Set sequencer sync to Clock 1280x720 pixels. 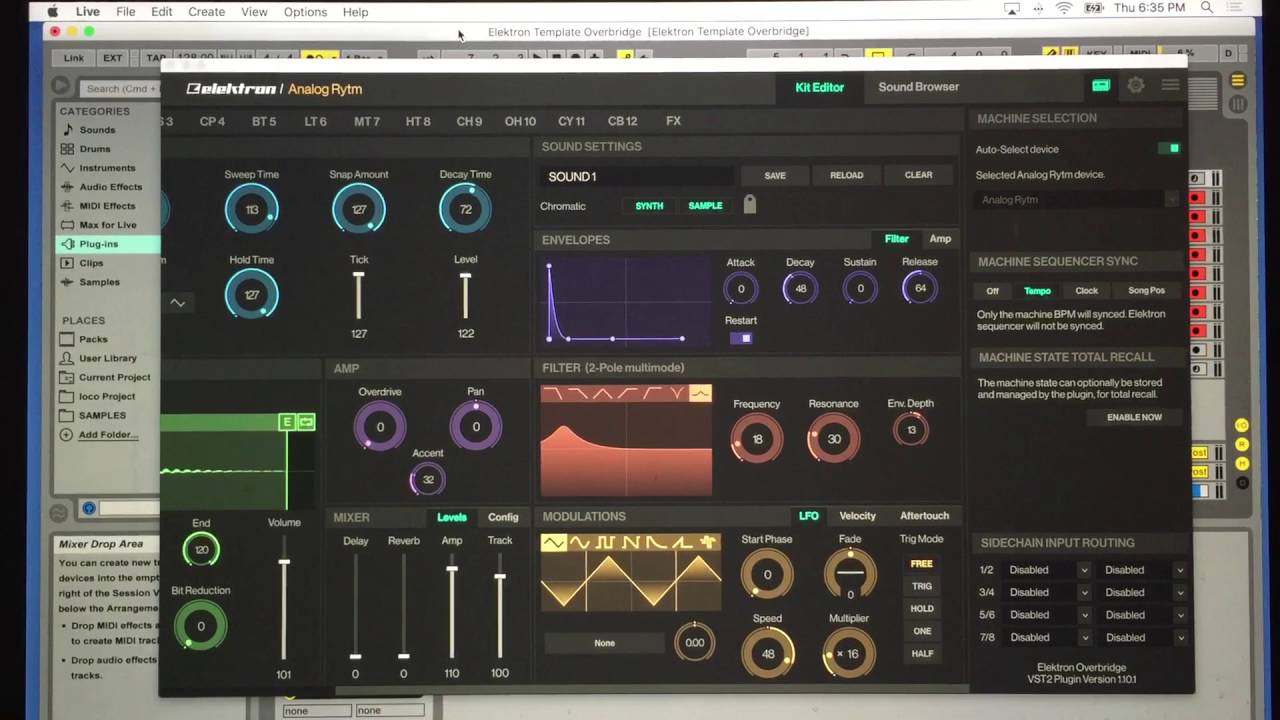(1086, 291)
